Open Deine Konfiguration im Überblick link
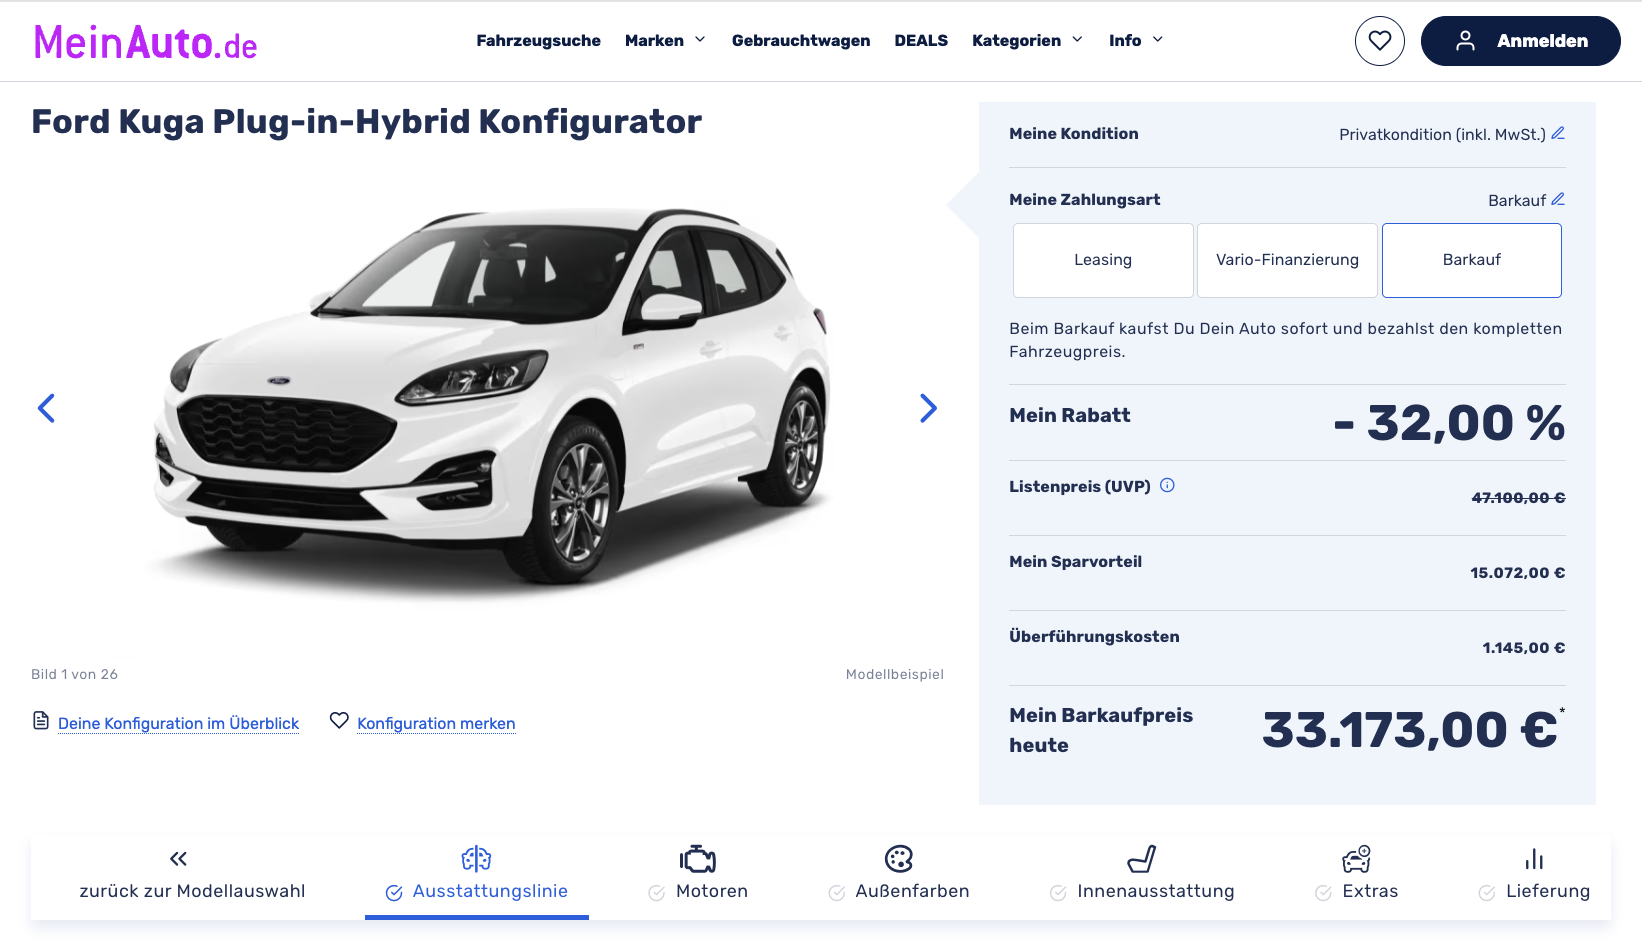This screenshot has width=1642, height=942. click(178, 723)
